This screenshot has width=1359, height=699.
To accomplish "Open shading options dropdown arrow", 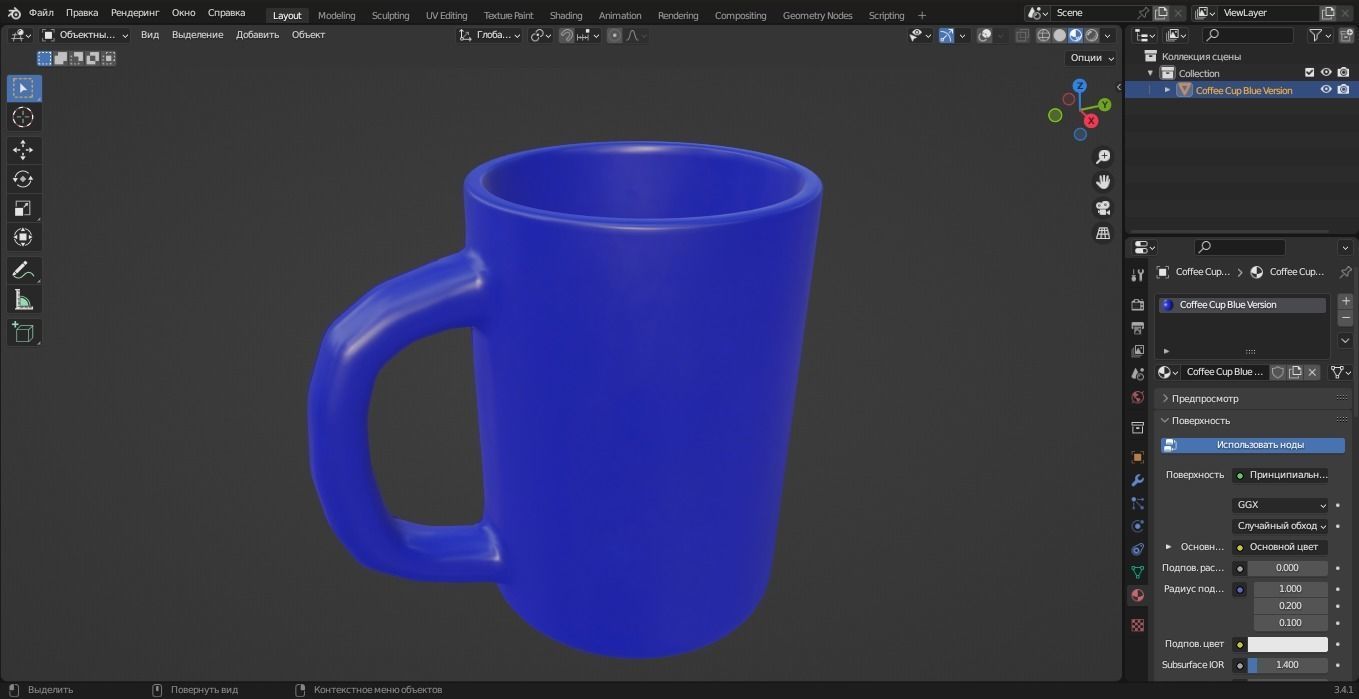I will [x=1108, y=35].
